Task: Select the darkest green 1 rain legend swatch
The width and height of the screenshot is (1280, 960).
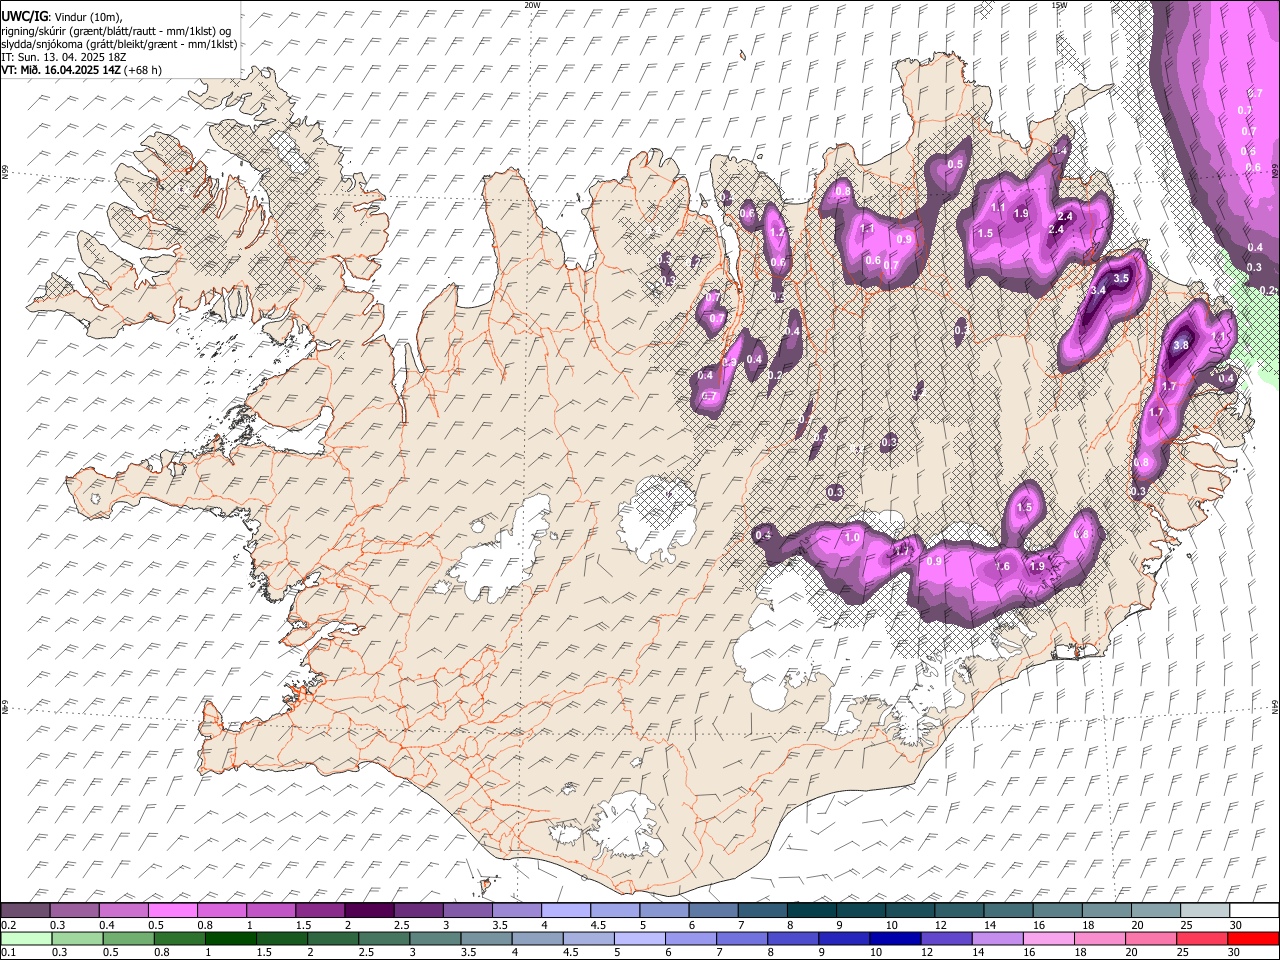Action: tap(229, 938)
